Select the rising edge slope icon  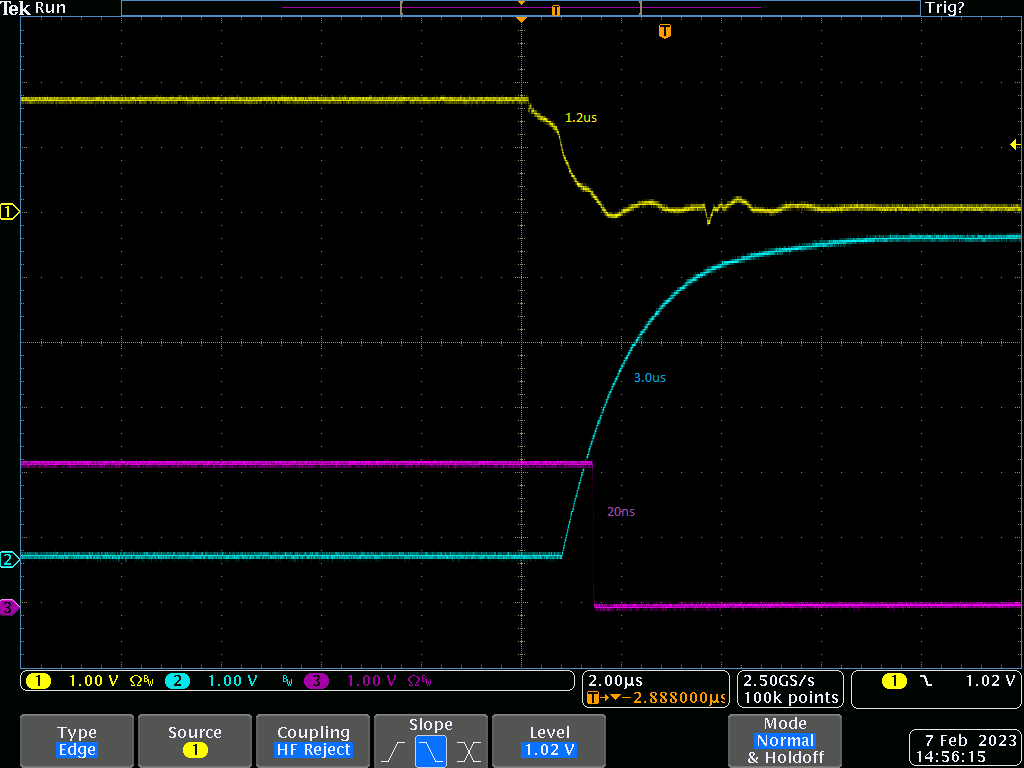click(x=393, y=750)
